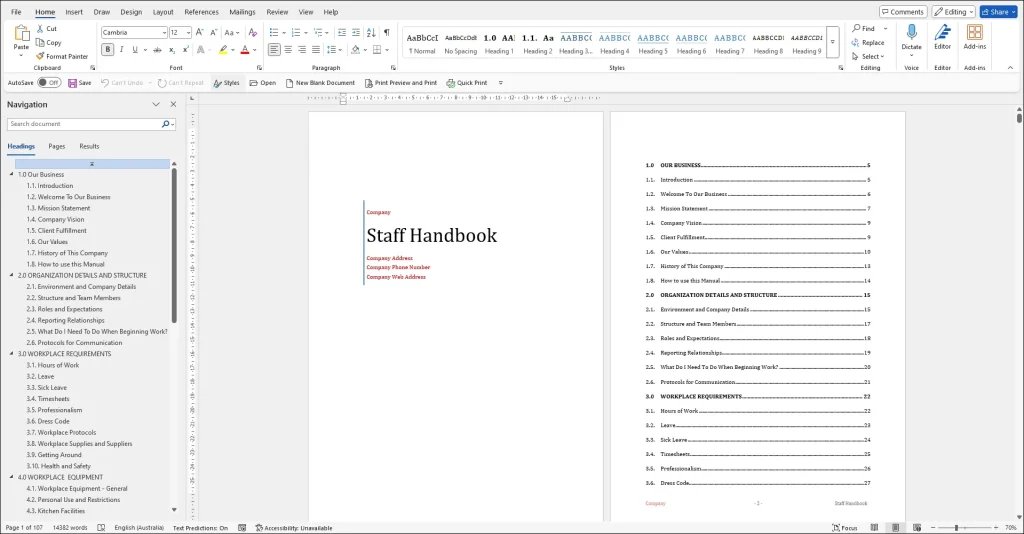Apply superscript formatting
The width and height of the screenshot is (1024, 534).
[x=185, y=50]
